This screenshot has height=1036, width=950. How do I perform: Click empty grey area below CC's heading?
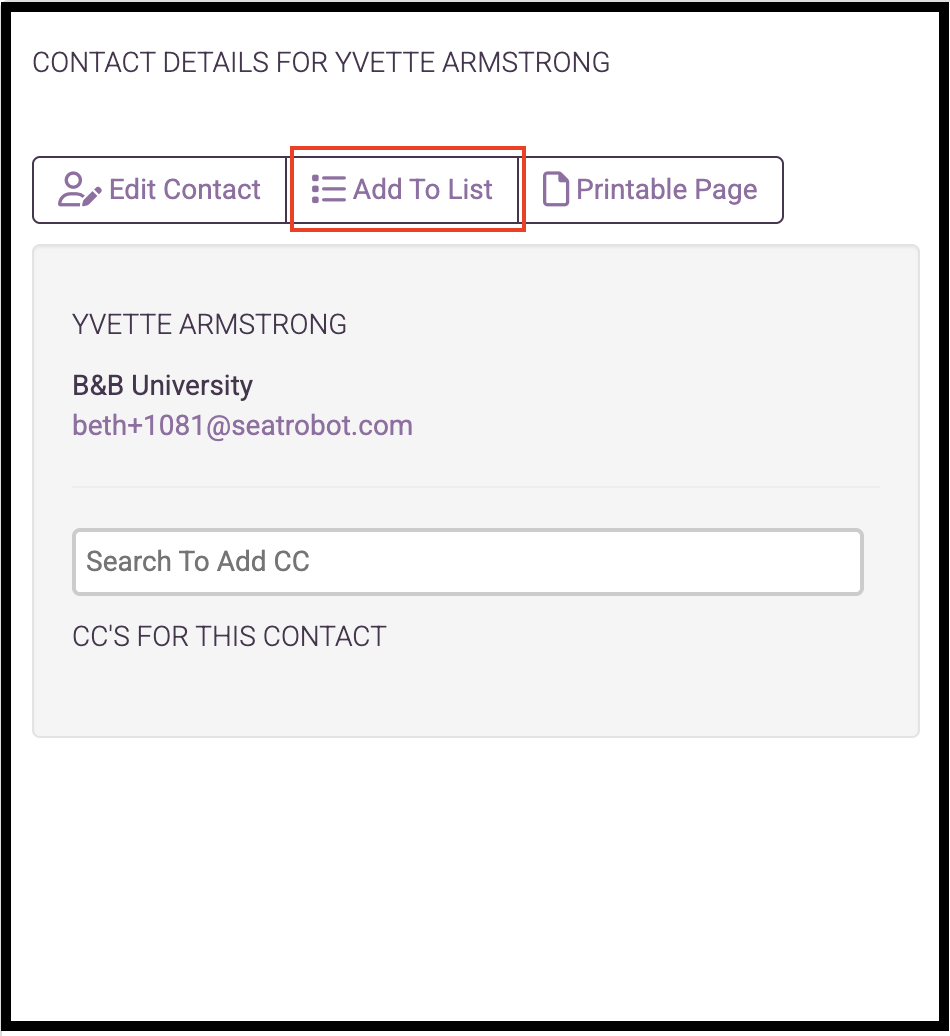point(476,694)
